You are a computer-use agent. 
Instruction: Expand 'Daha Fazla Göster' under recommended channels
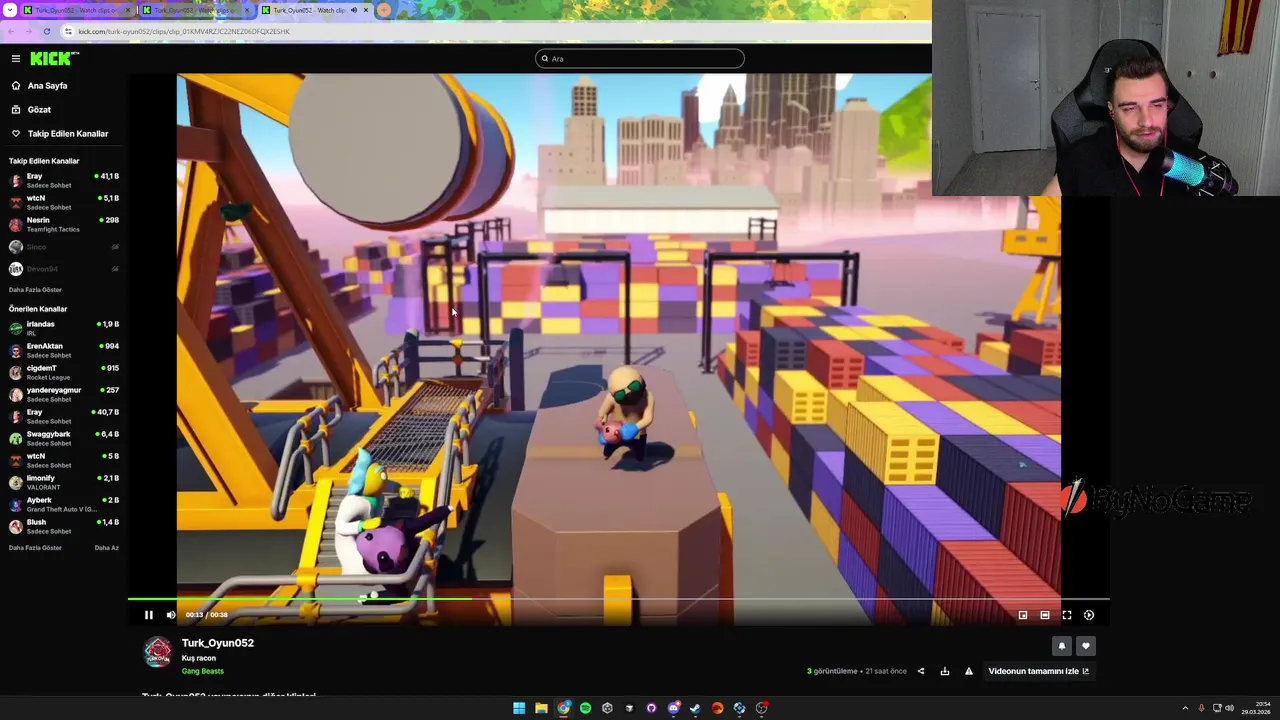click(35, 548)
